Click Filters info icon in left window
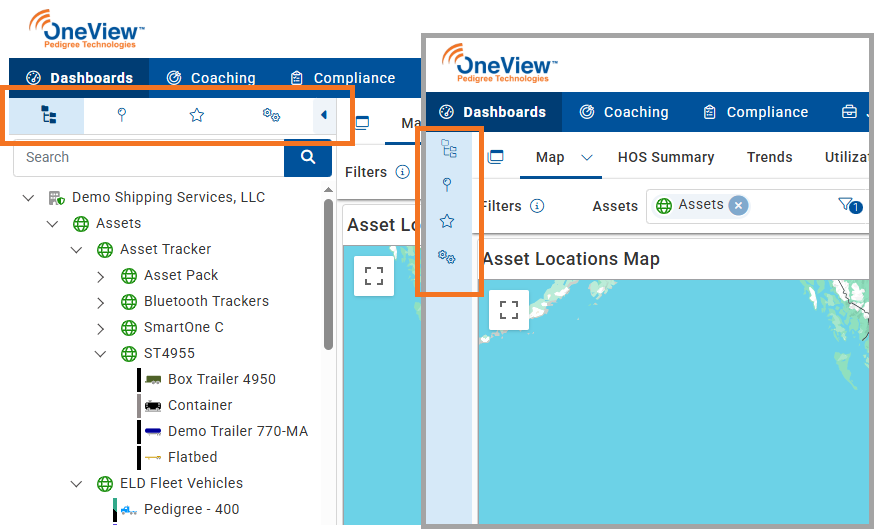Screen dimensions: 874x529 (402, 172)
